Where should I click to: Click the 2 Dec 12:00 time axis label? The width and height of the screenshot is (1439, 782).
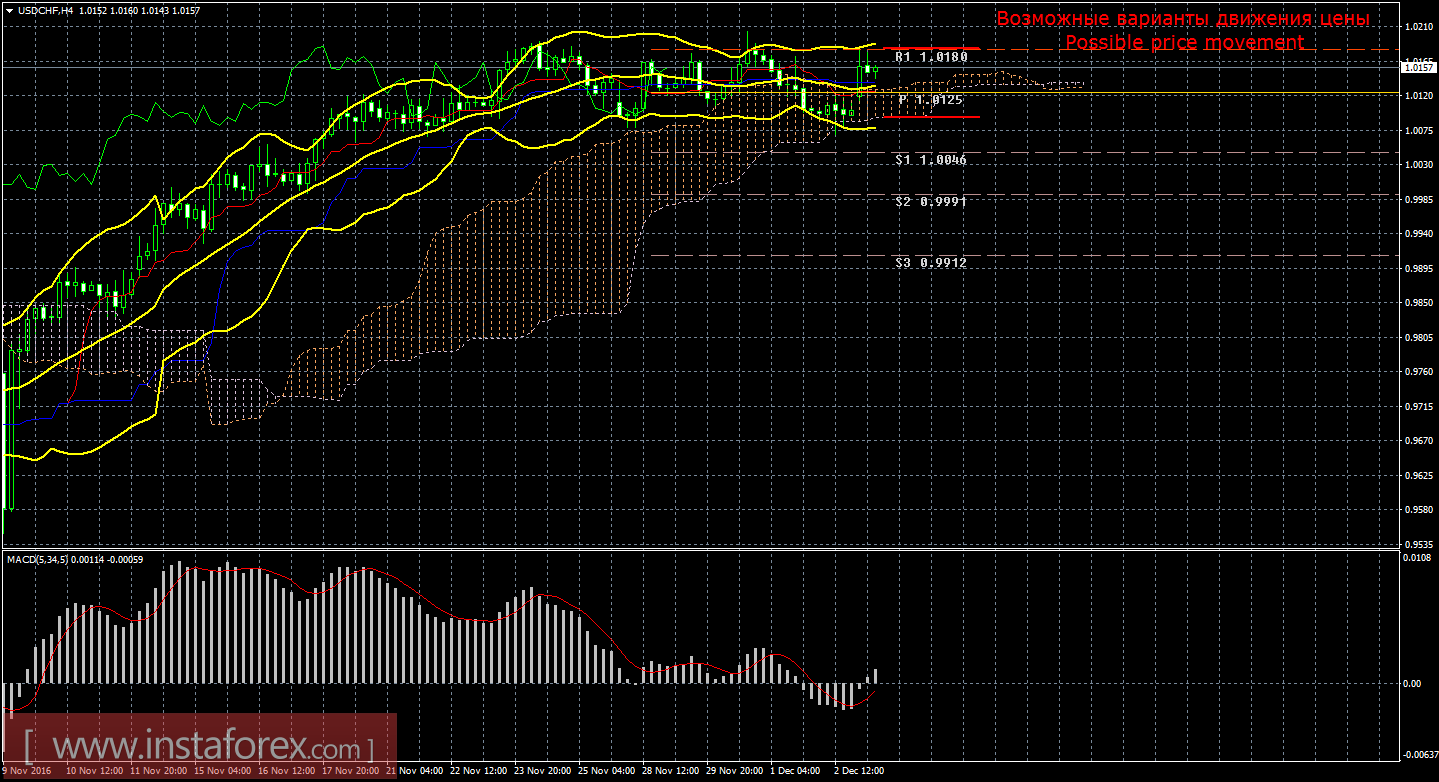click(857, 772)
